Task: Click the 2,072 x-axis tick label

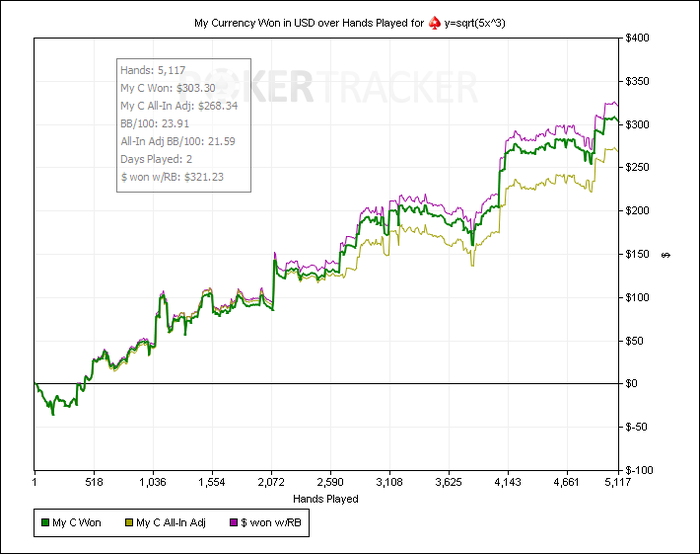Action: [x=271, y=482]
